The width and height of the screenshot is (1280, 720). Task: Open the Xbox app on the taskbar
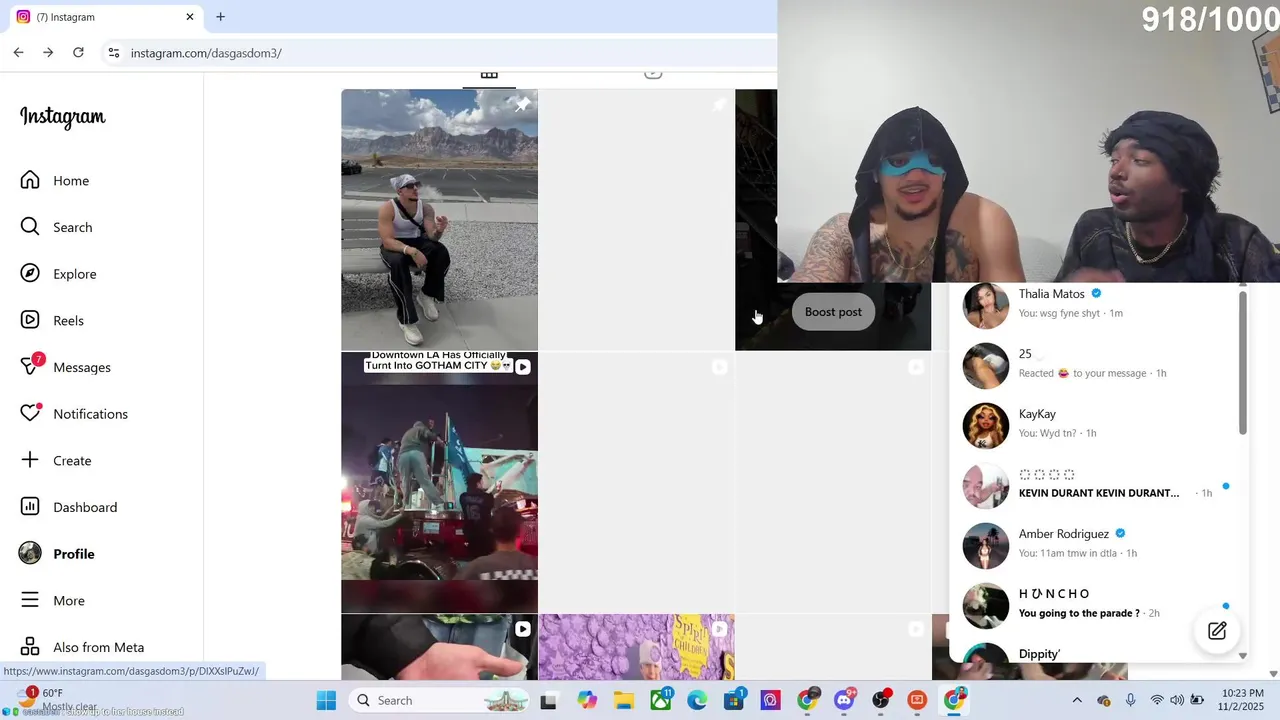click(661, 700)
